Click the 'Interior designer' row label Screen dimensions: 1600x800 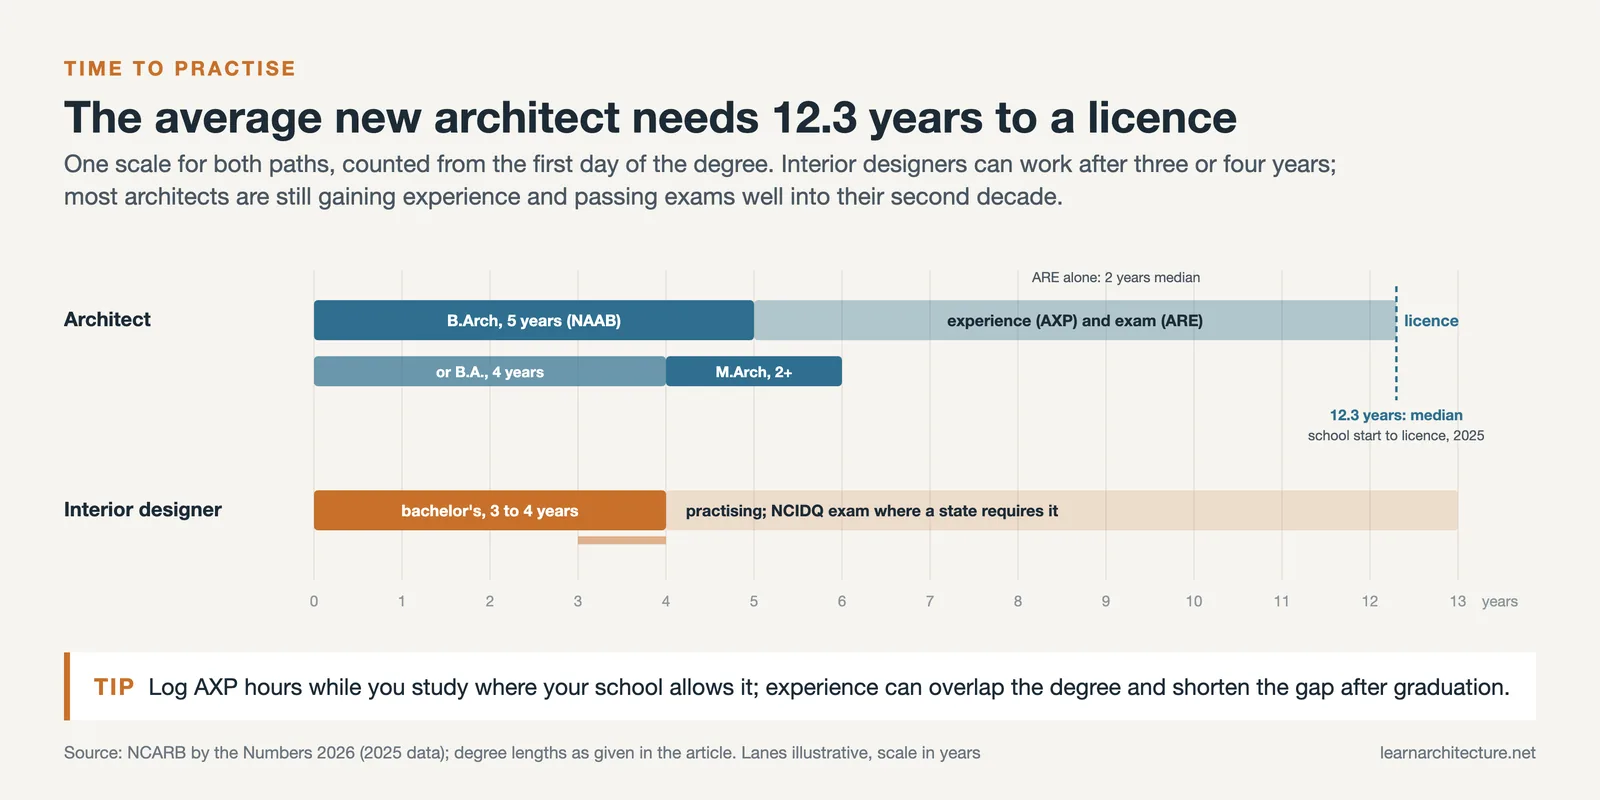click(x=143, y=509)
